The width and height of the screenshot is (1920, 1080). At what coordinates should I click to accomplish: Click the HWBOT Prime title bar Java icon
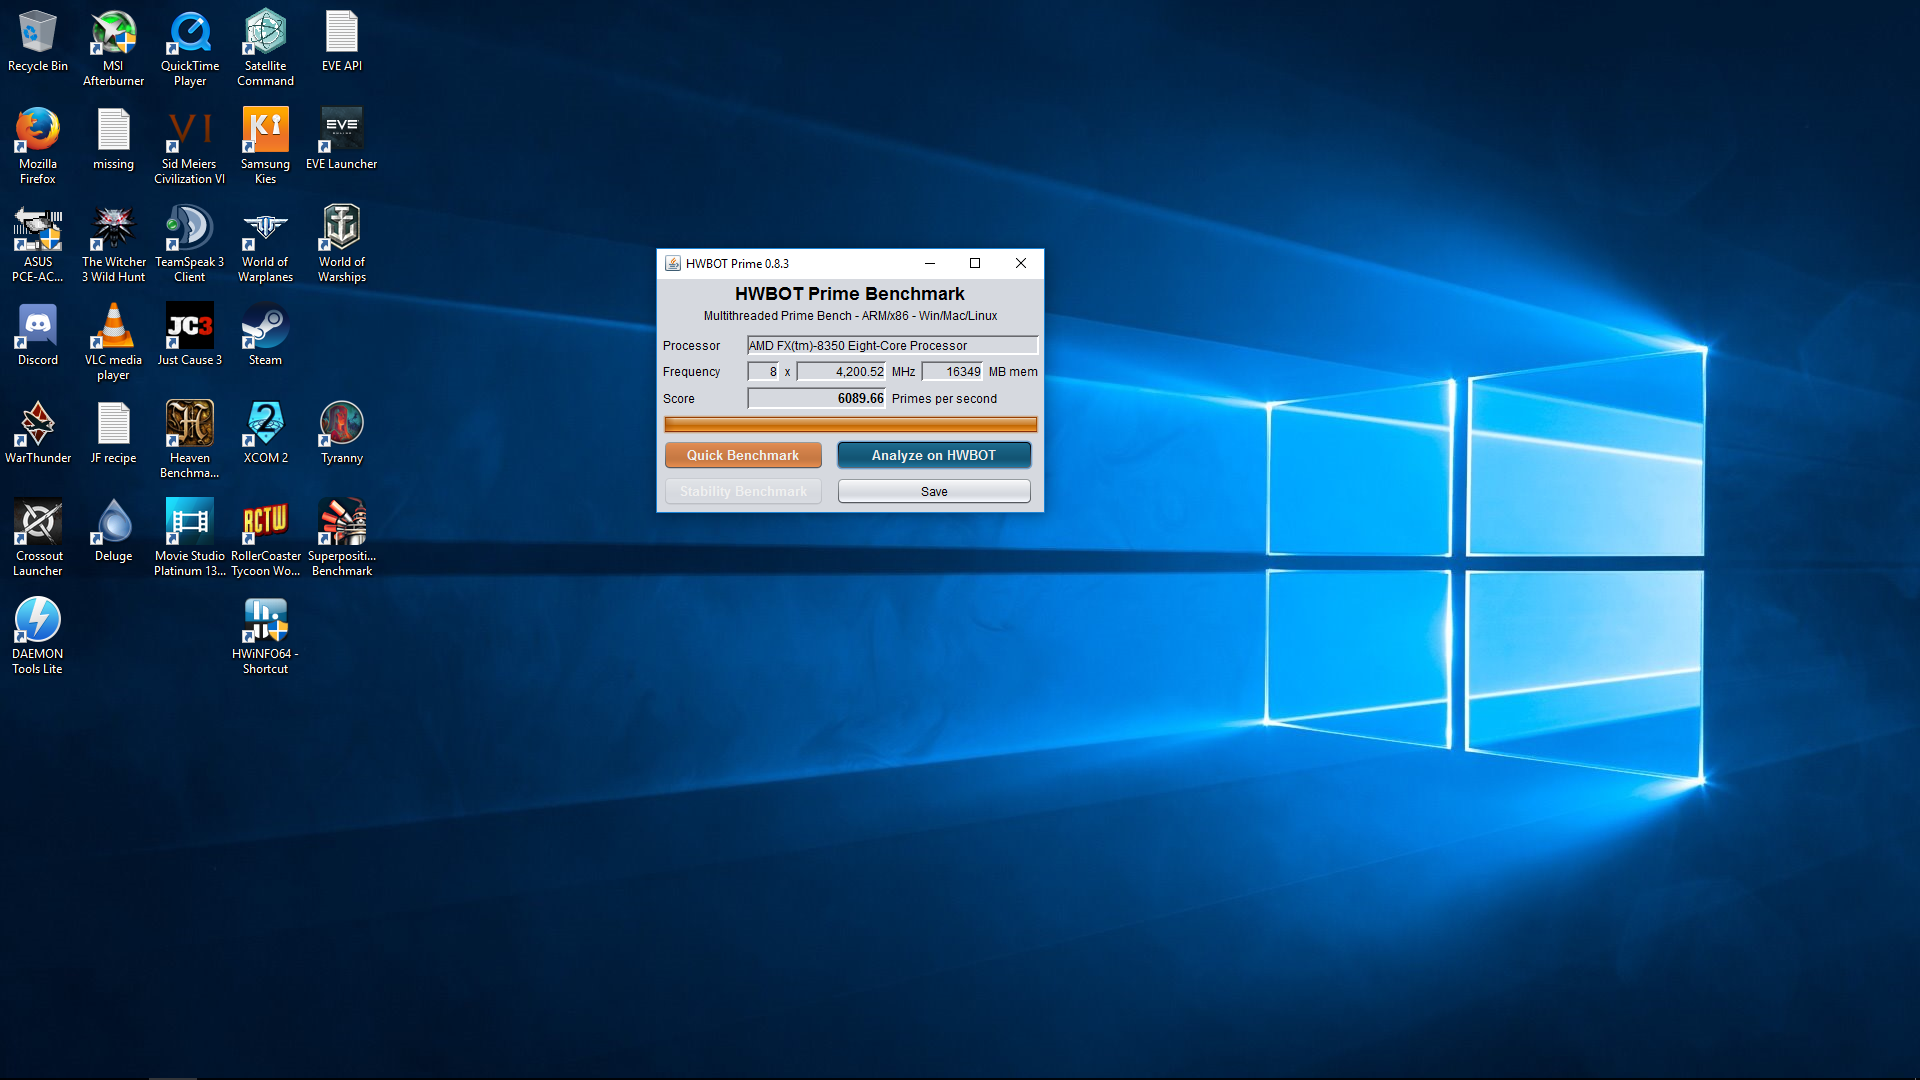pos(673,263)
